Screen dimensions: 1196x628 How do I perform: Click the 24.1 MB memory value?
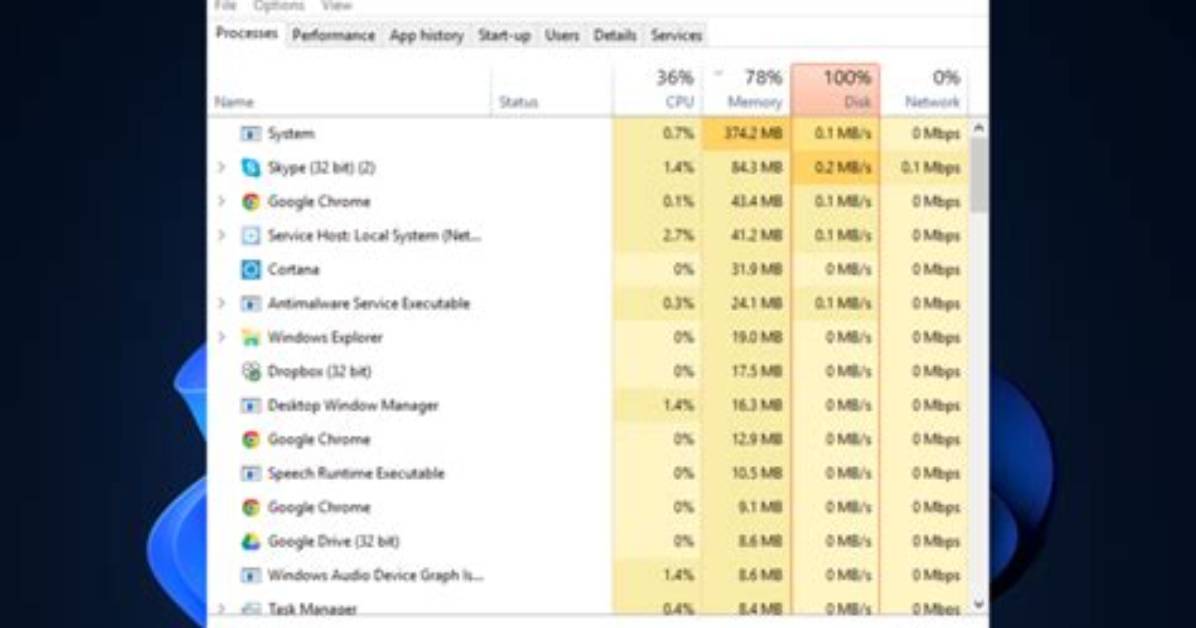pos(757,304)
